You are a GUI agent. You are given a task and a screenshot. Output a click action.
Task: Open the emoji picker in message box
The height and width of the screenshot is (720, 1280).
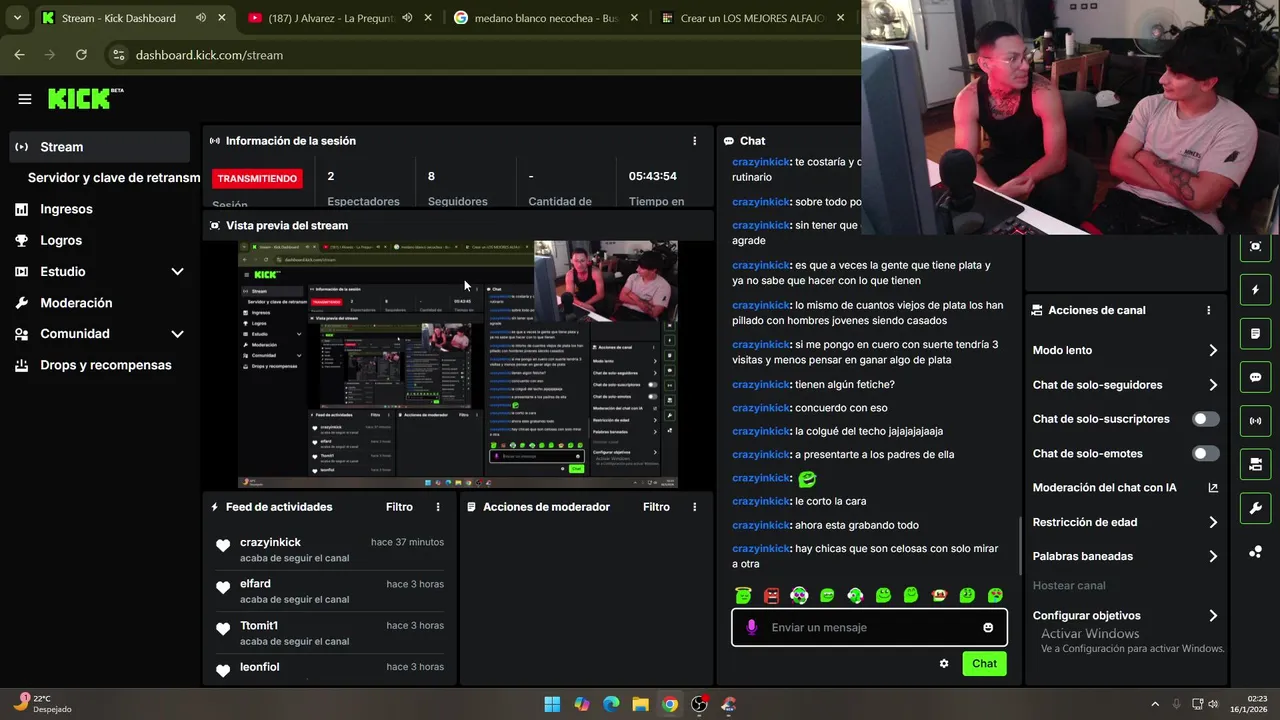988,627
